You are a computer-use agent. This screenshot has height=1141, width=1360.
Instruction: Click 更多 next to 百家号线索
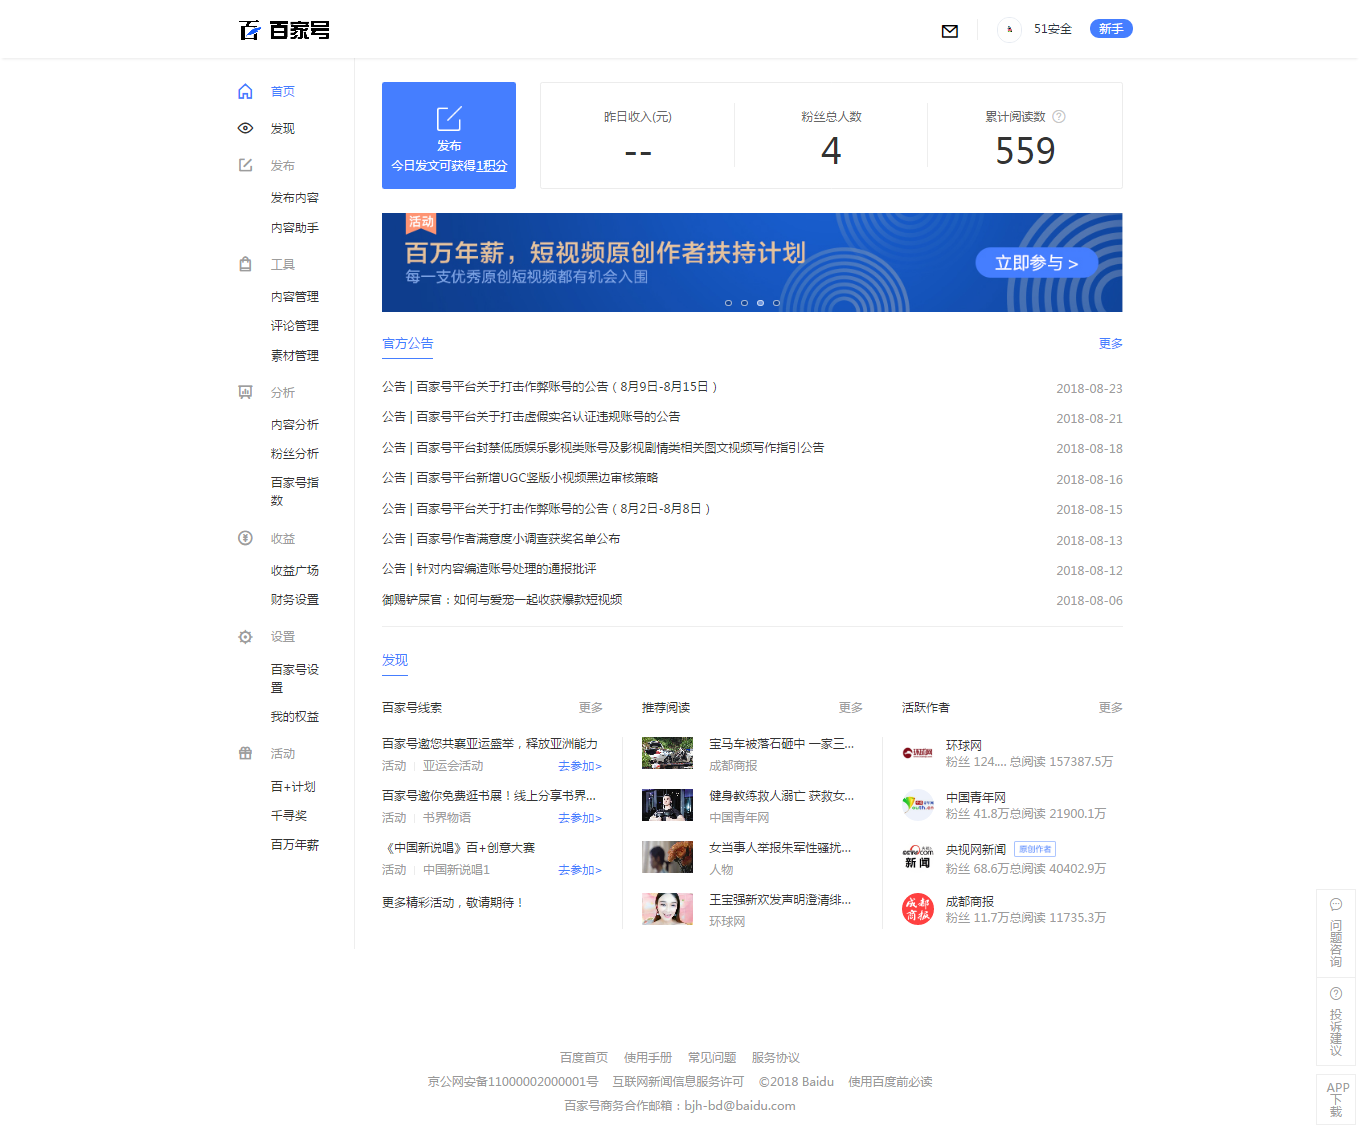[x=591, y=708]
